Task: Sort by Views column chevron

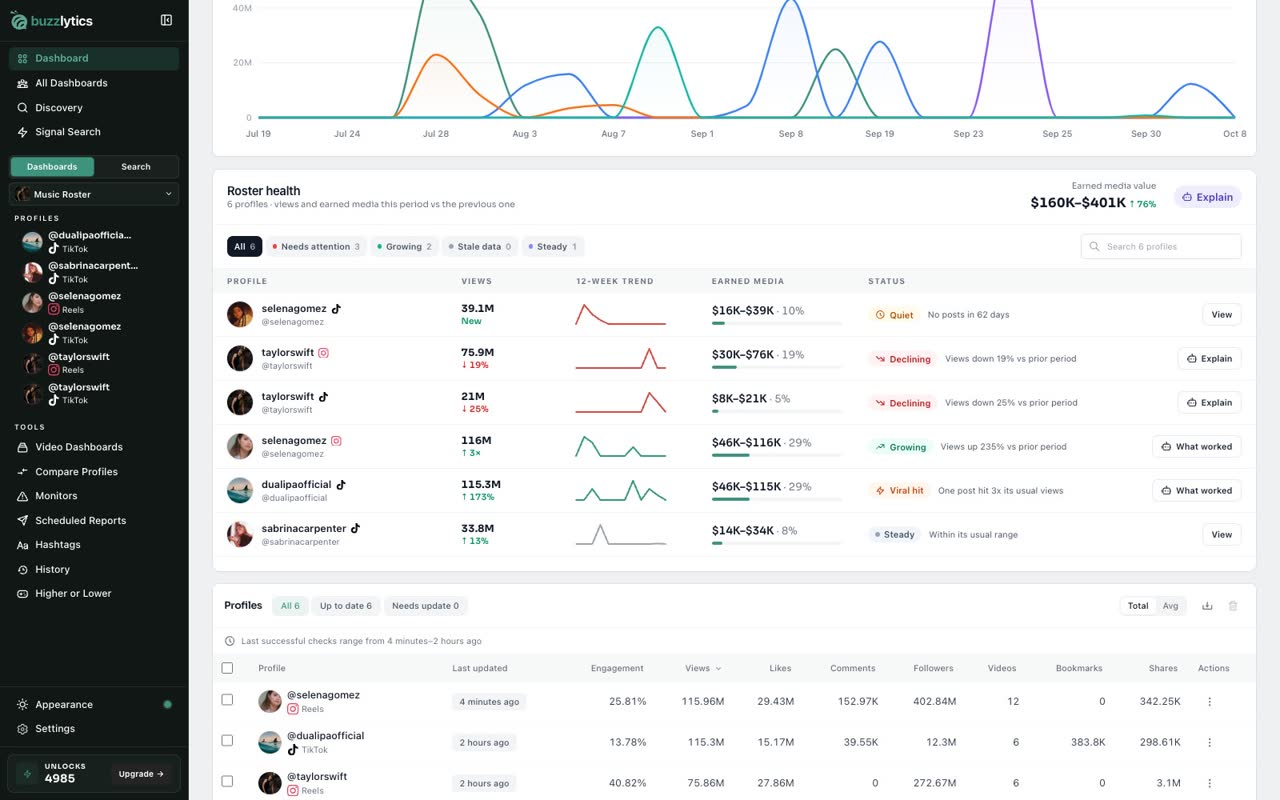Action: (718, 668)
